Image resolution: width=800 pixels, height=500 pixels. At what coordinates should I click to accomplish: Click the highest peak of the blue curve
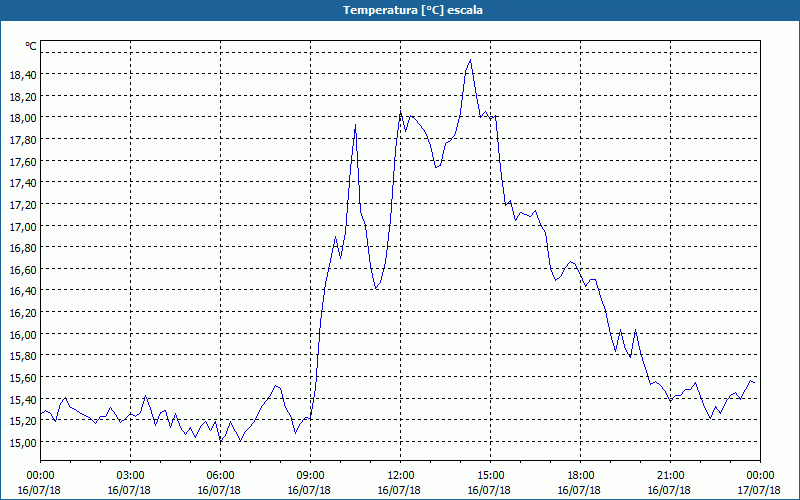point(470,60)
